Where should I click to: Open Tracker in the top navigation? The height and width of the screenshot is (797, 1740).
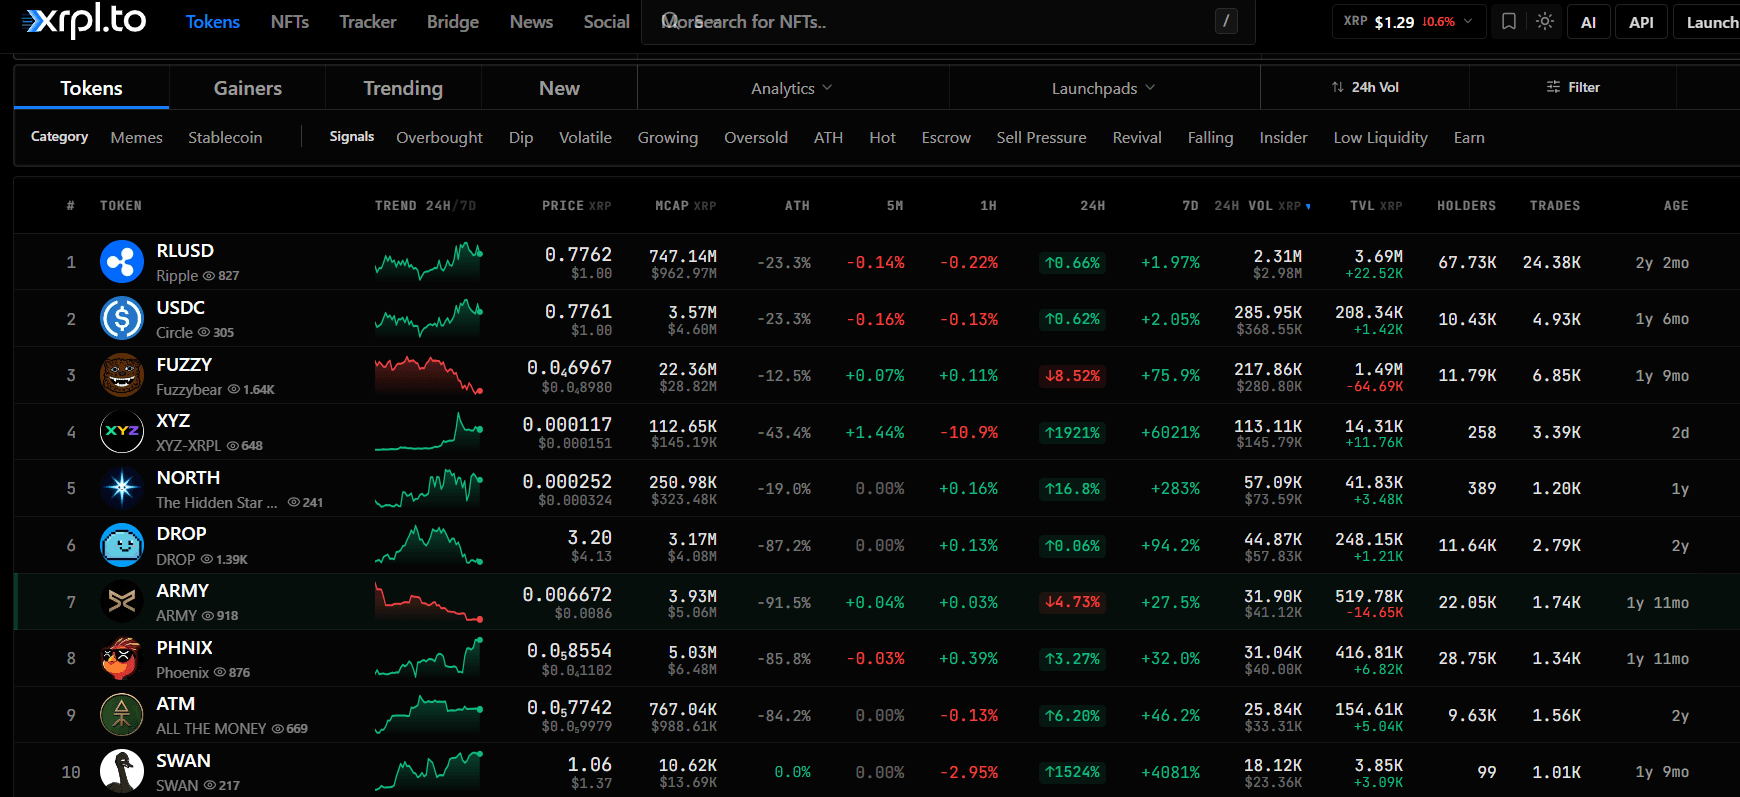point(368,22)
